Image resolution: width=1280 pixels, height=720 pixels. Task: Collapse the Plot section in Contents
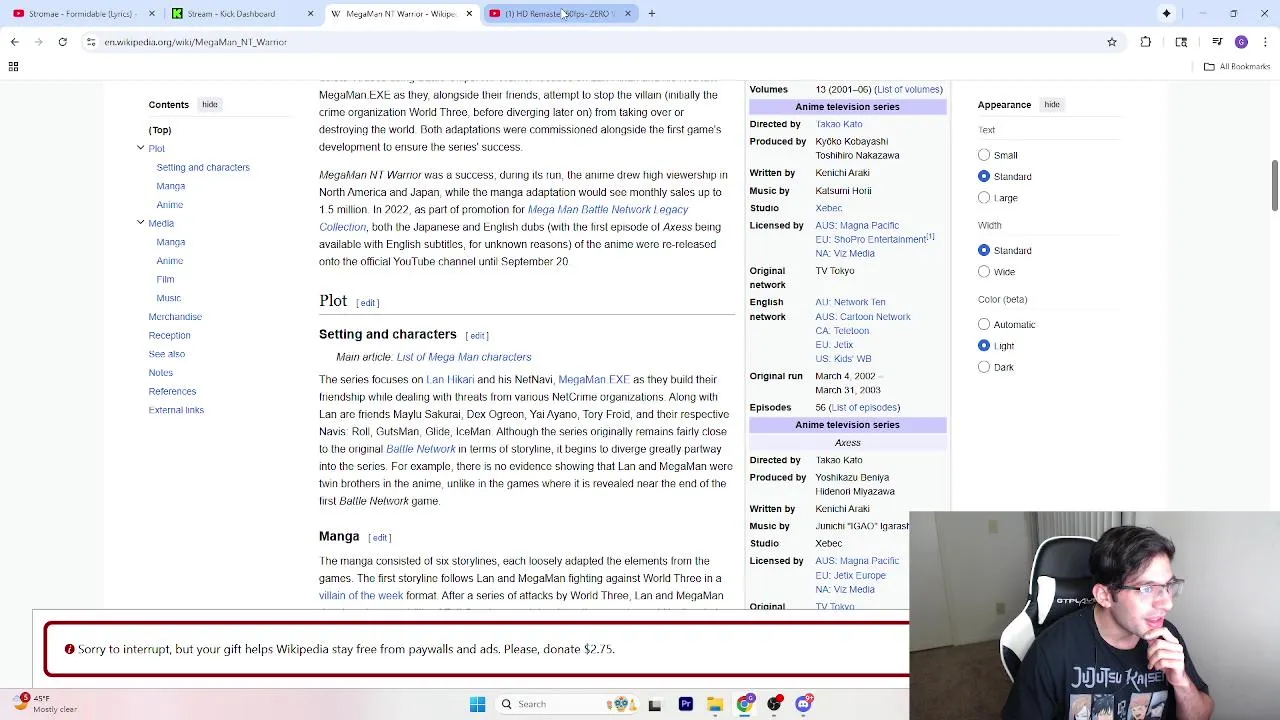tap(140, 148)
